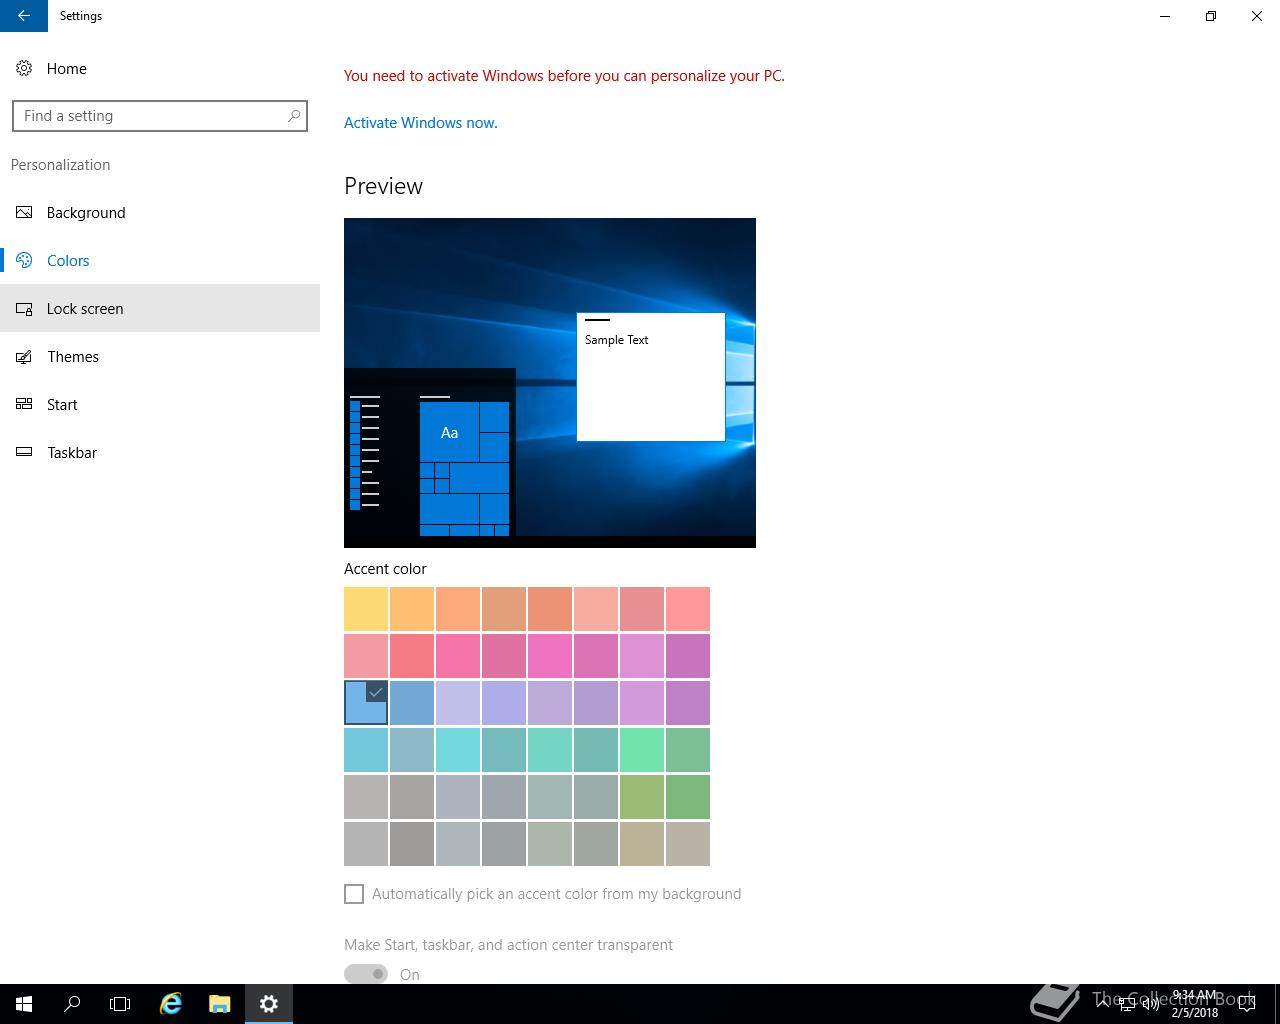Open the Windows Start button
1280x1024 pixels.
point(24,1004)
